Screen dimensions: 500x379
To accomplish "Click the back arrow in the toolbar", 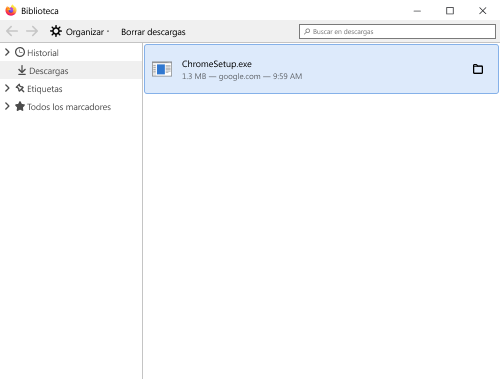I will (12, 31).
